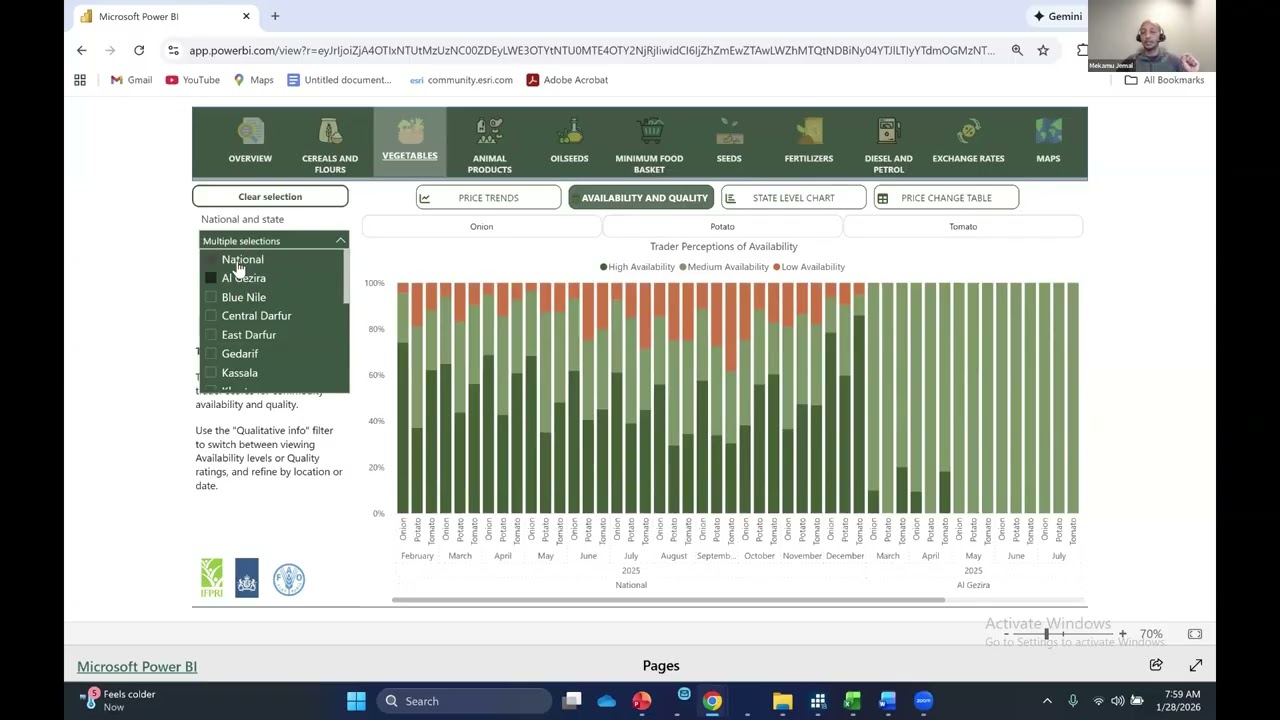Click the High Availability legend item
1280x720 pixels.
coord(637,267)
